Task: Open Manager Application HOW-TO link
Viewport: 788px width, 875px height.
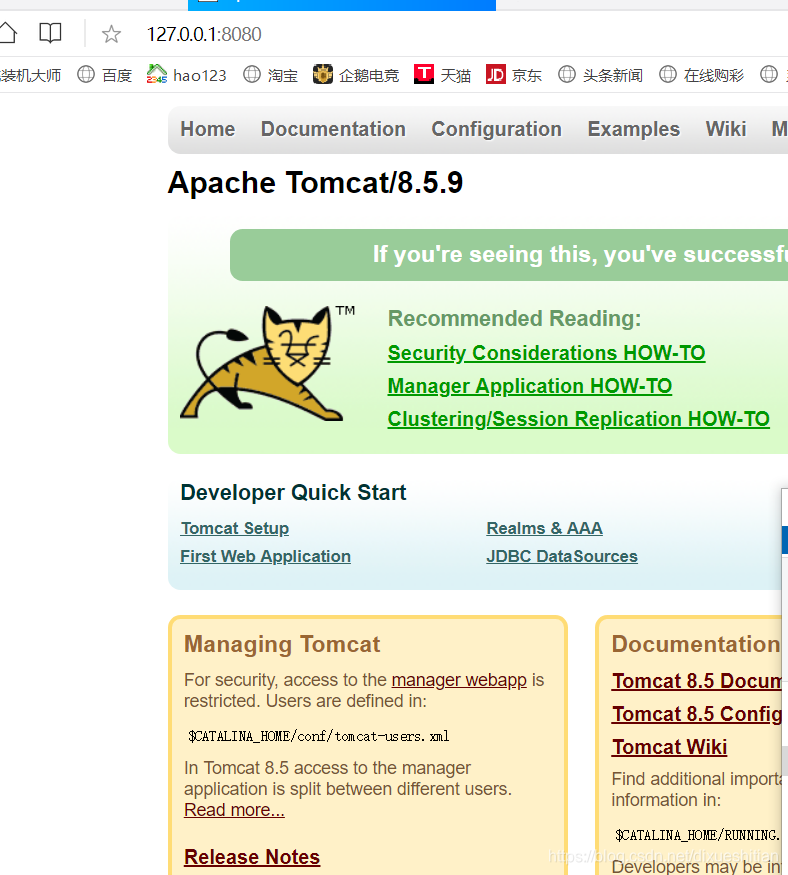Action: (x=530, y=386)
